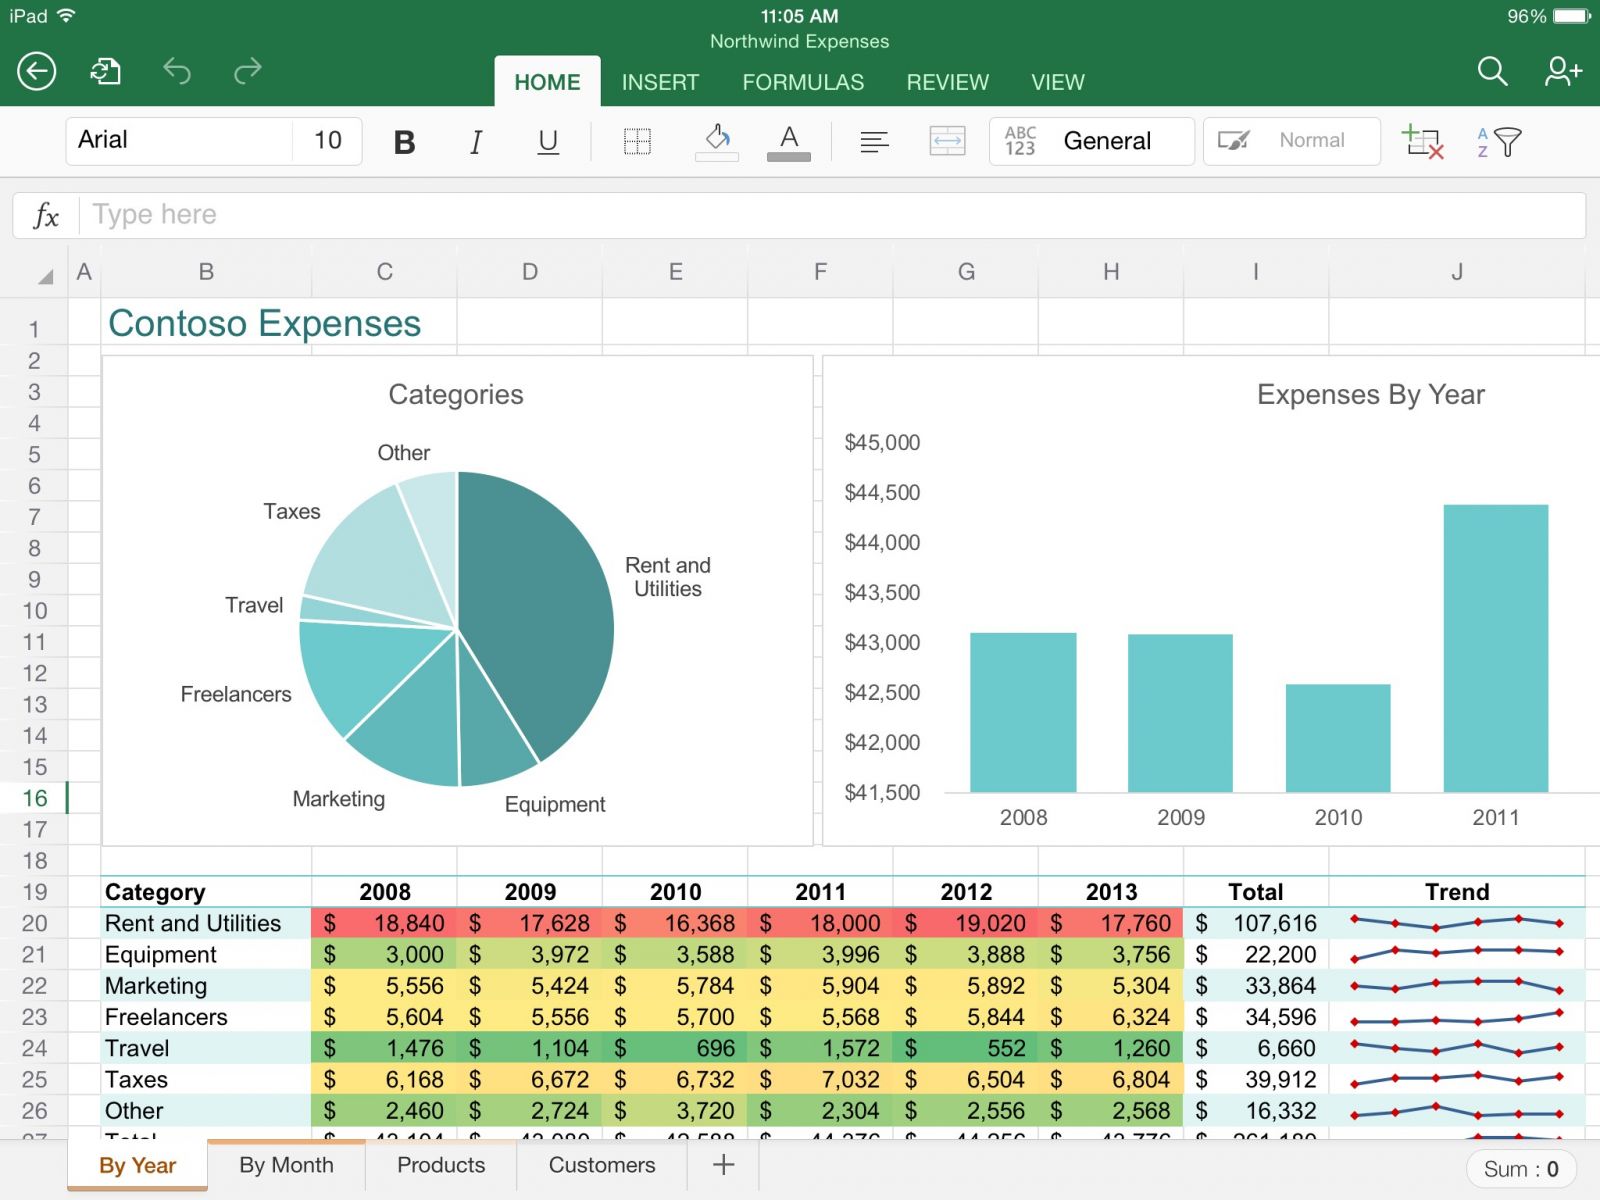This screenshot has width=1600, height=1200.
Task: Select the Travel total 6,660 cell
Action: (x=1256, y=1048)
